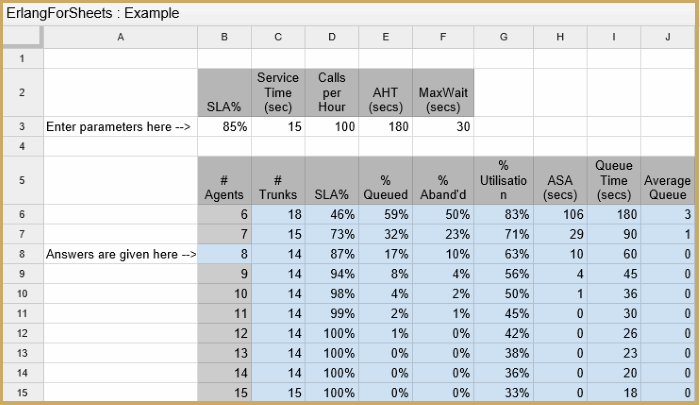Select the Service Time value cell 15
Screen dimensions: 700x405
tap(277, 127)
